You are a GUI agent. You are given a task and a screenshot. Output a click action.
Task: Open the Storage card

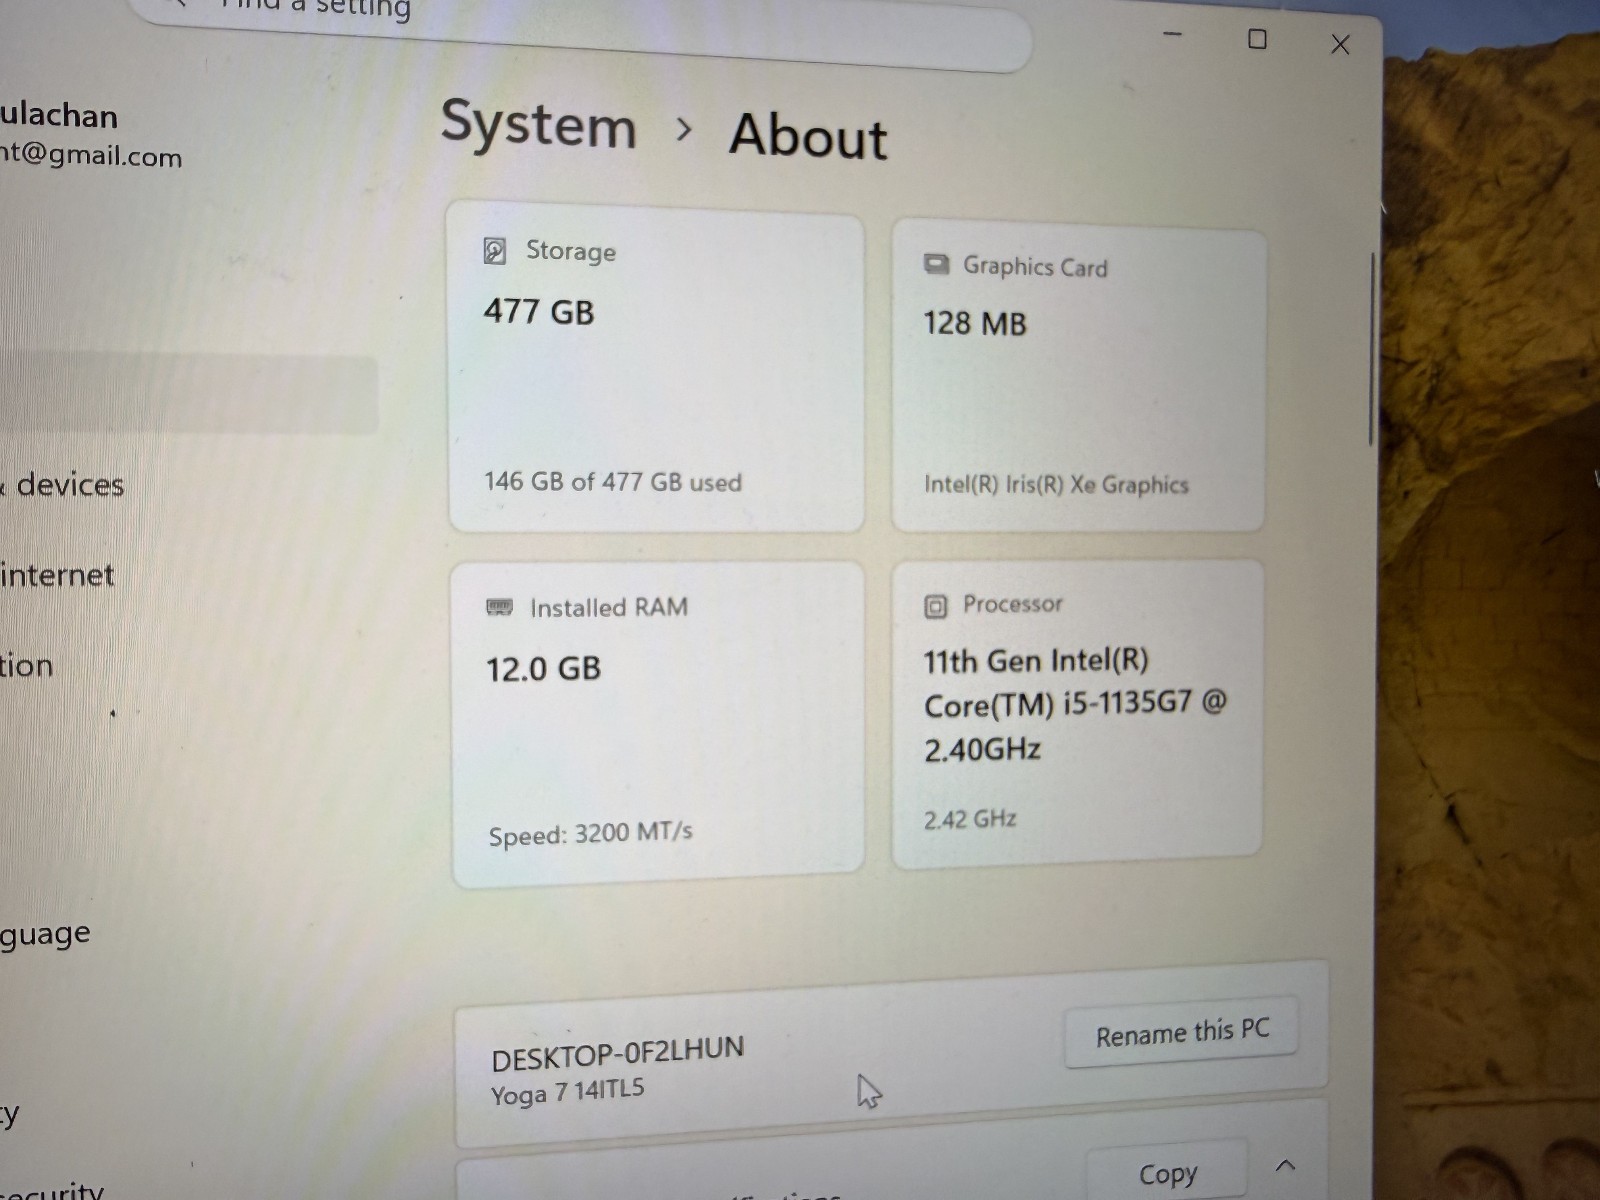[x=656, y=368]
